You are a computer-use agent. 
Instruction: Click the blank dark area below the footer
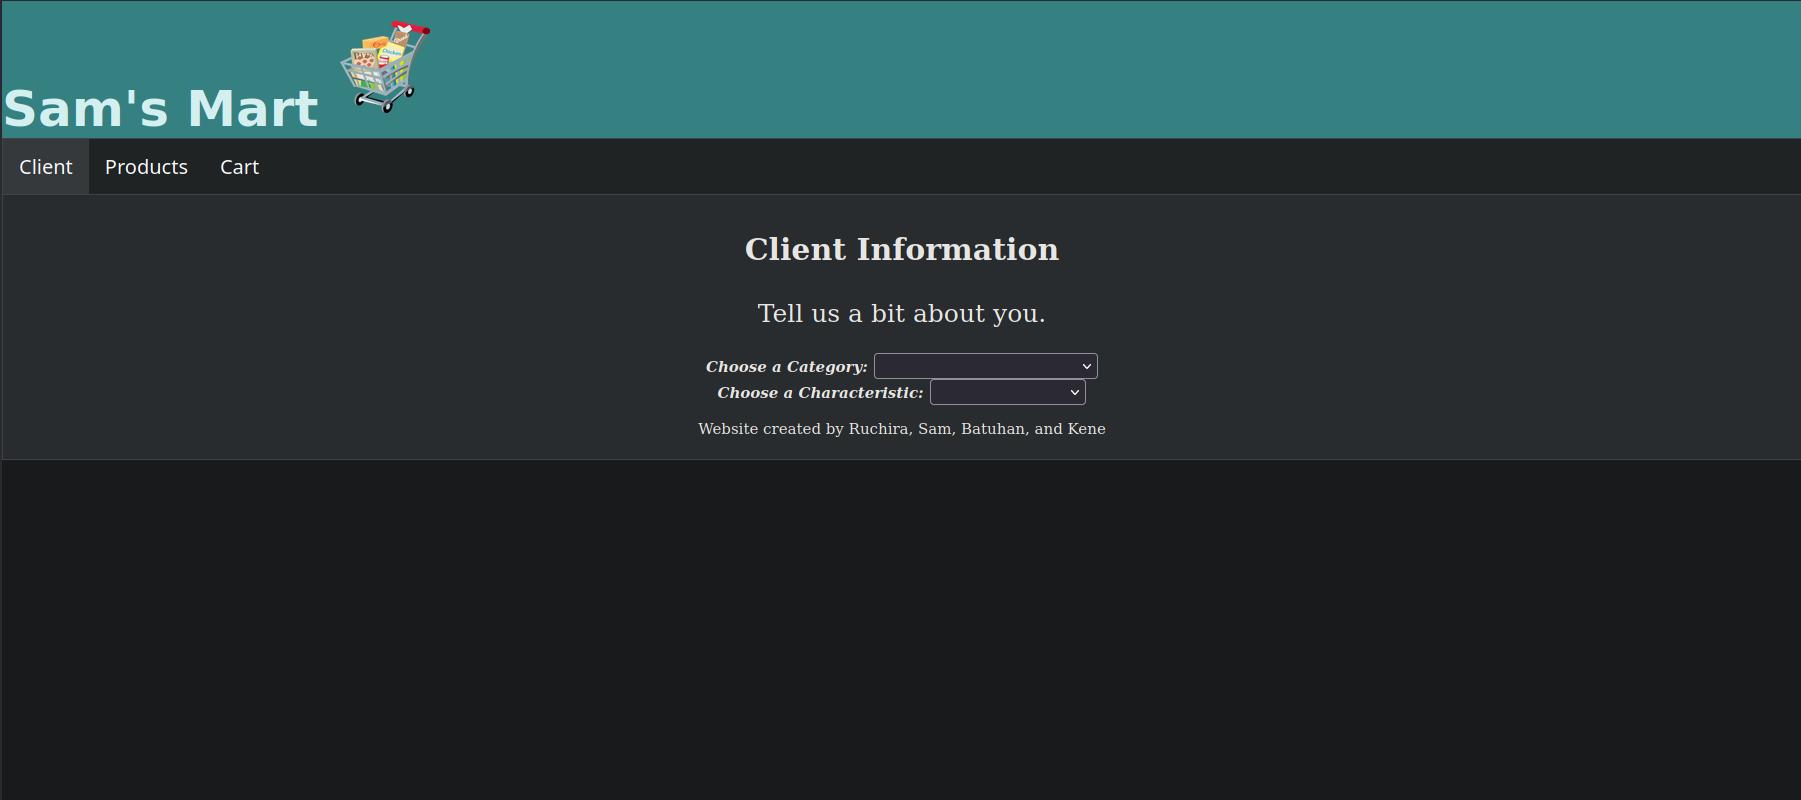900,630
